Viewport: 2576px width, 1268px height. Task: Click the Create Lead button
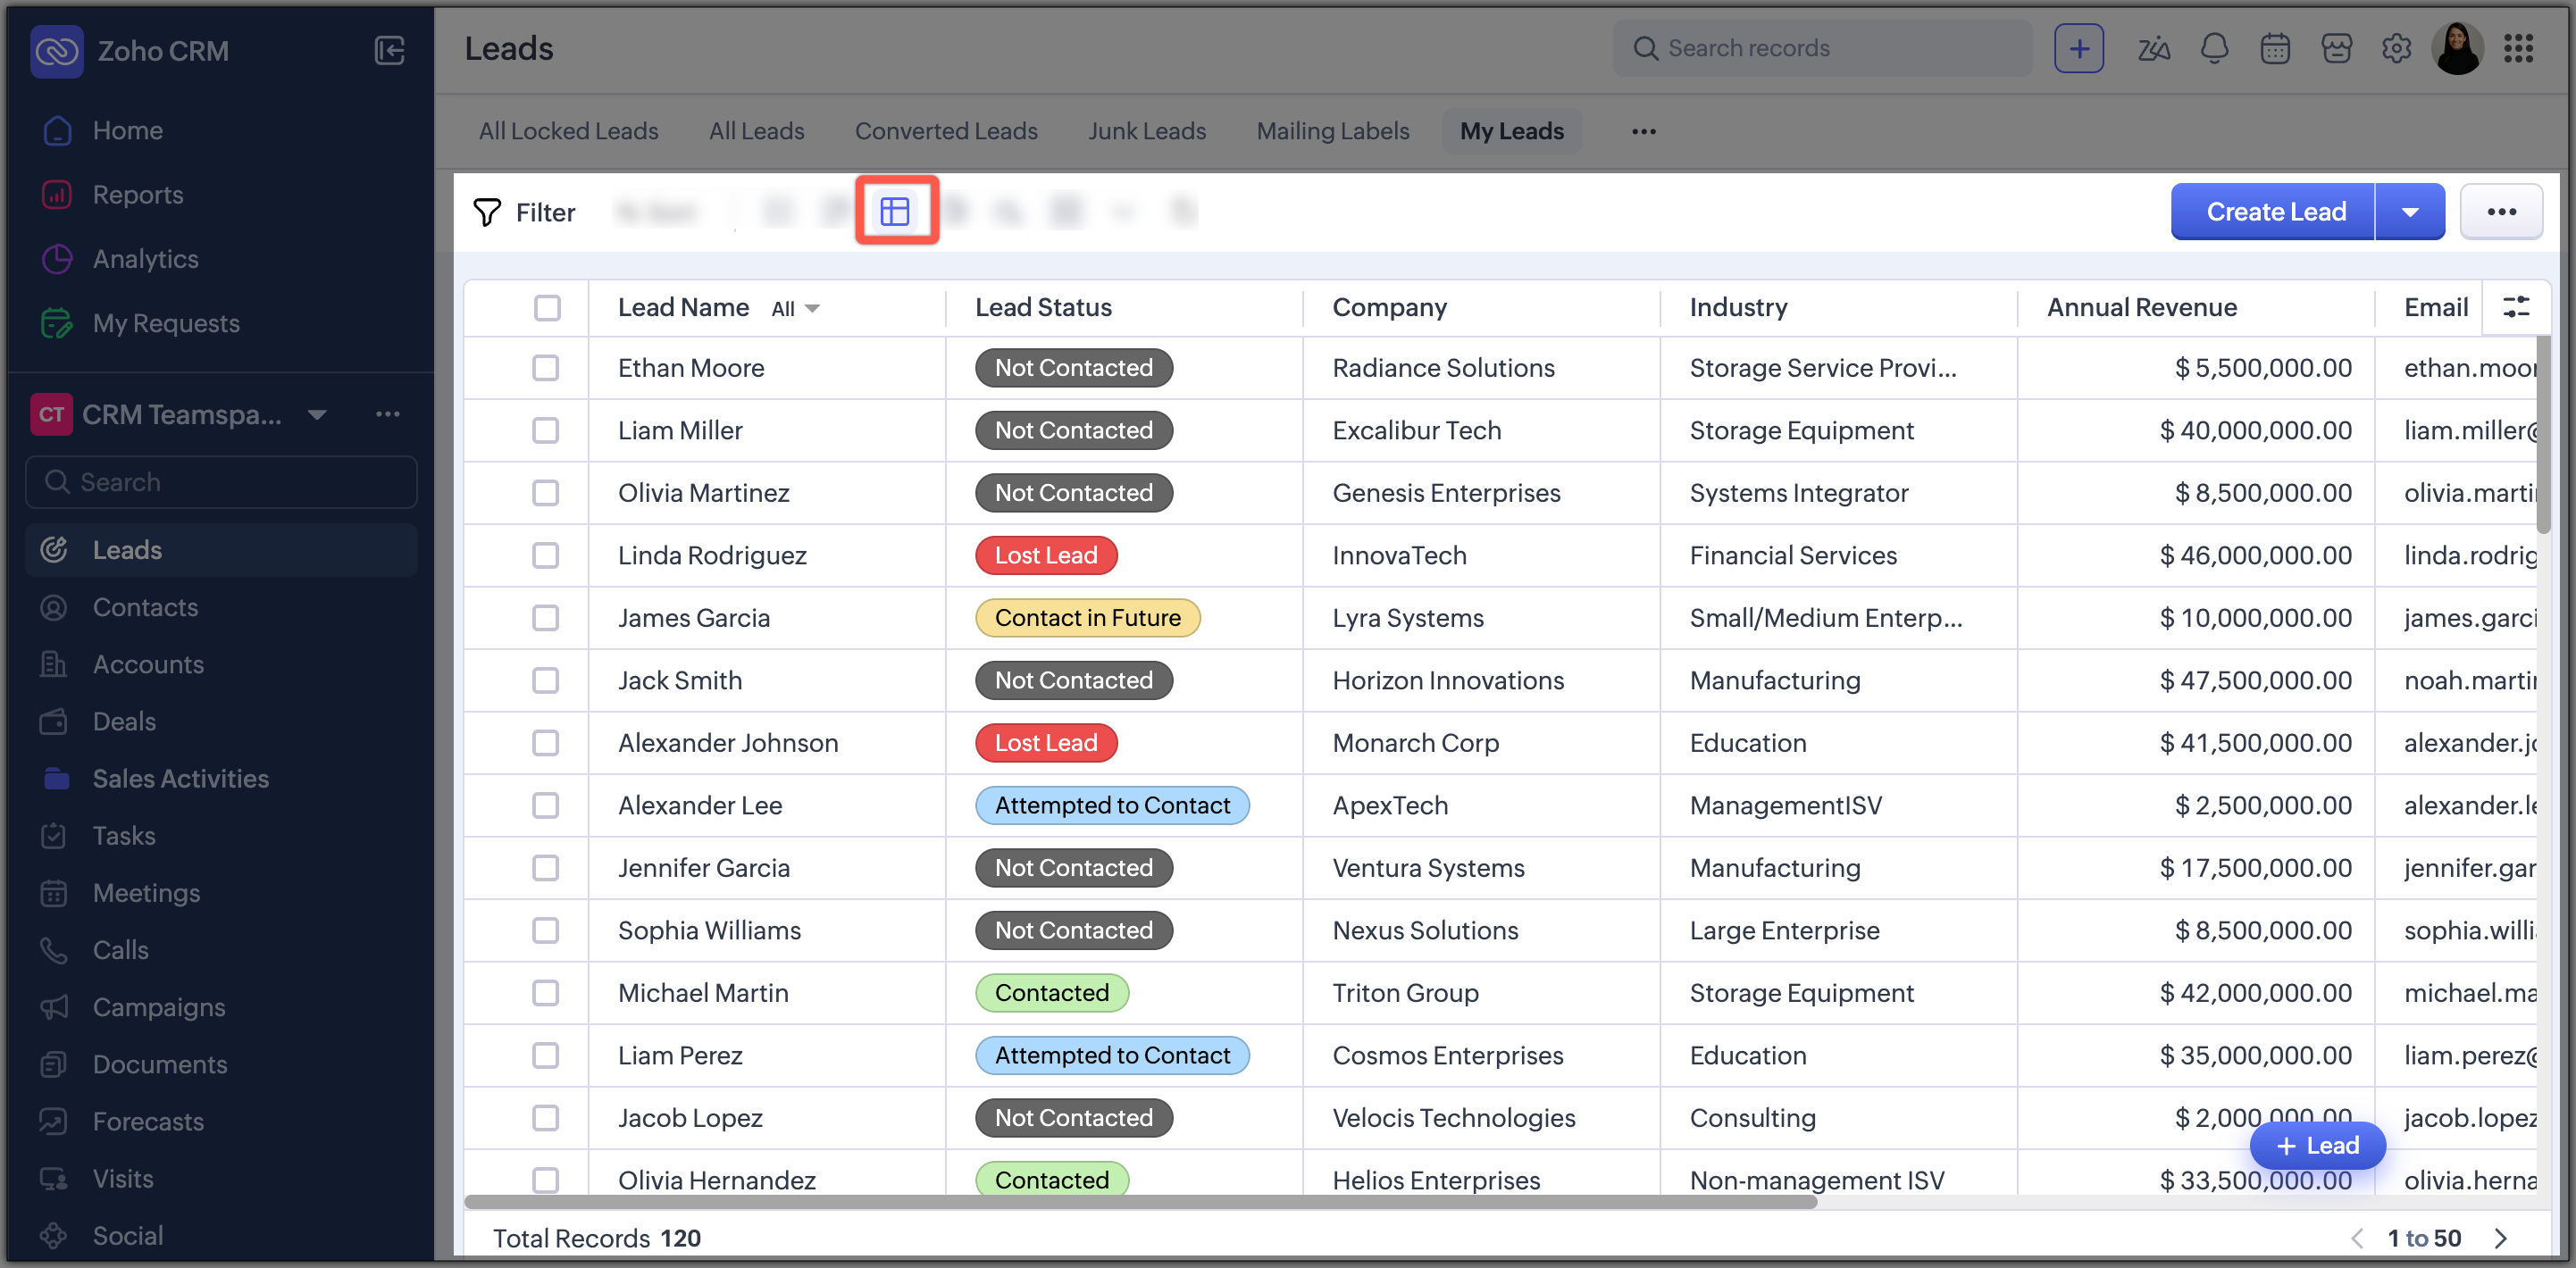tap(2275, 212)
